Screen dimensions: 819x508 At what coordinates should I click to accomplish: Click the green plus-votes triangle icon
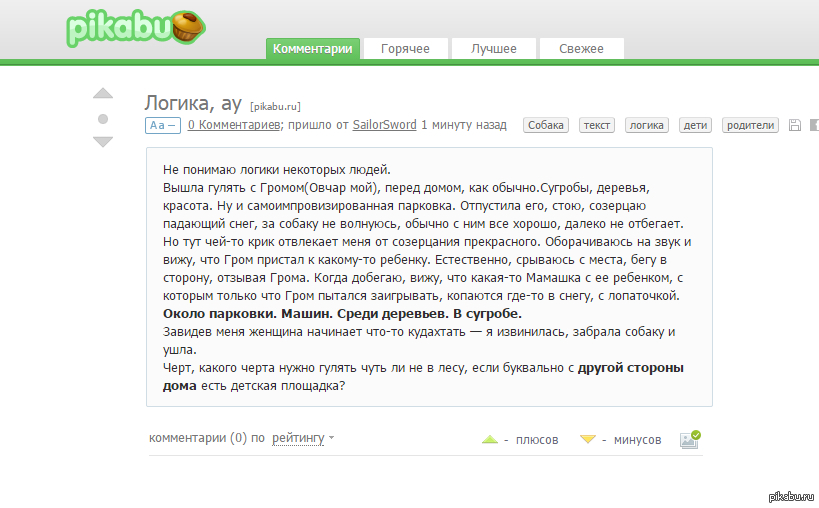[489, 439]
